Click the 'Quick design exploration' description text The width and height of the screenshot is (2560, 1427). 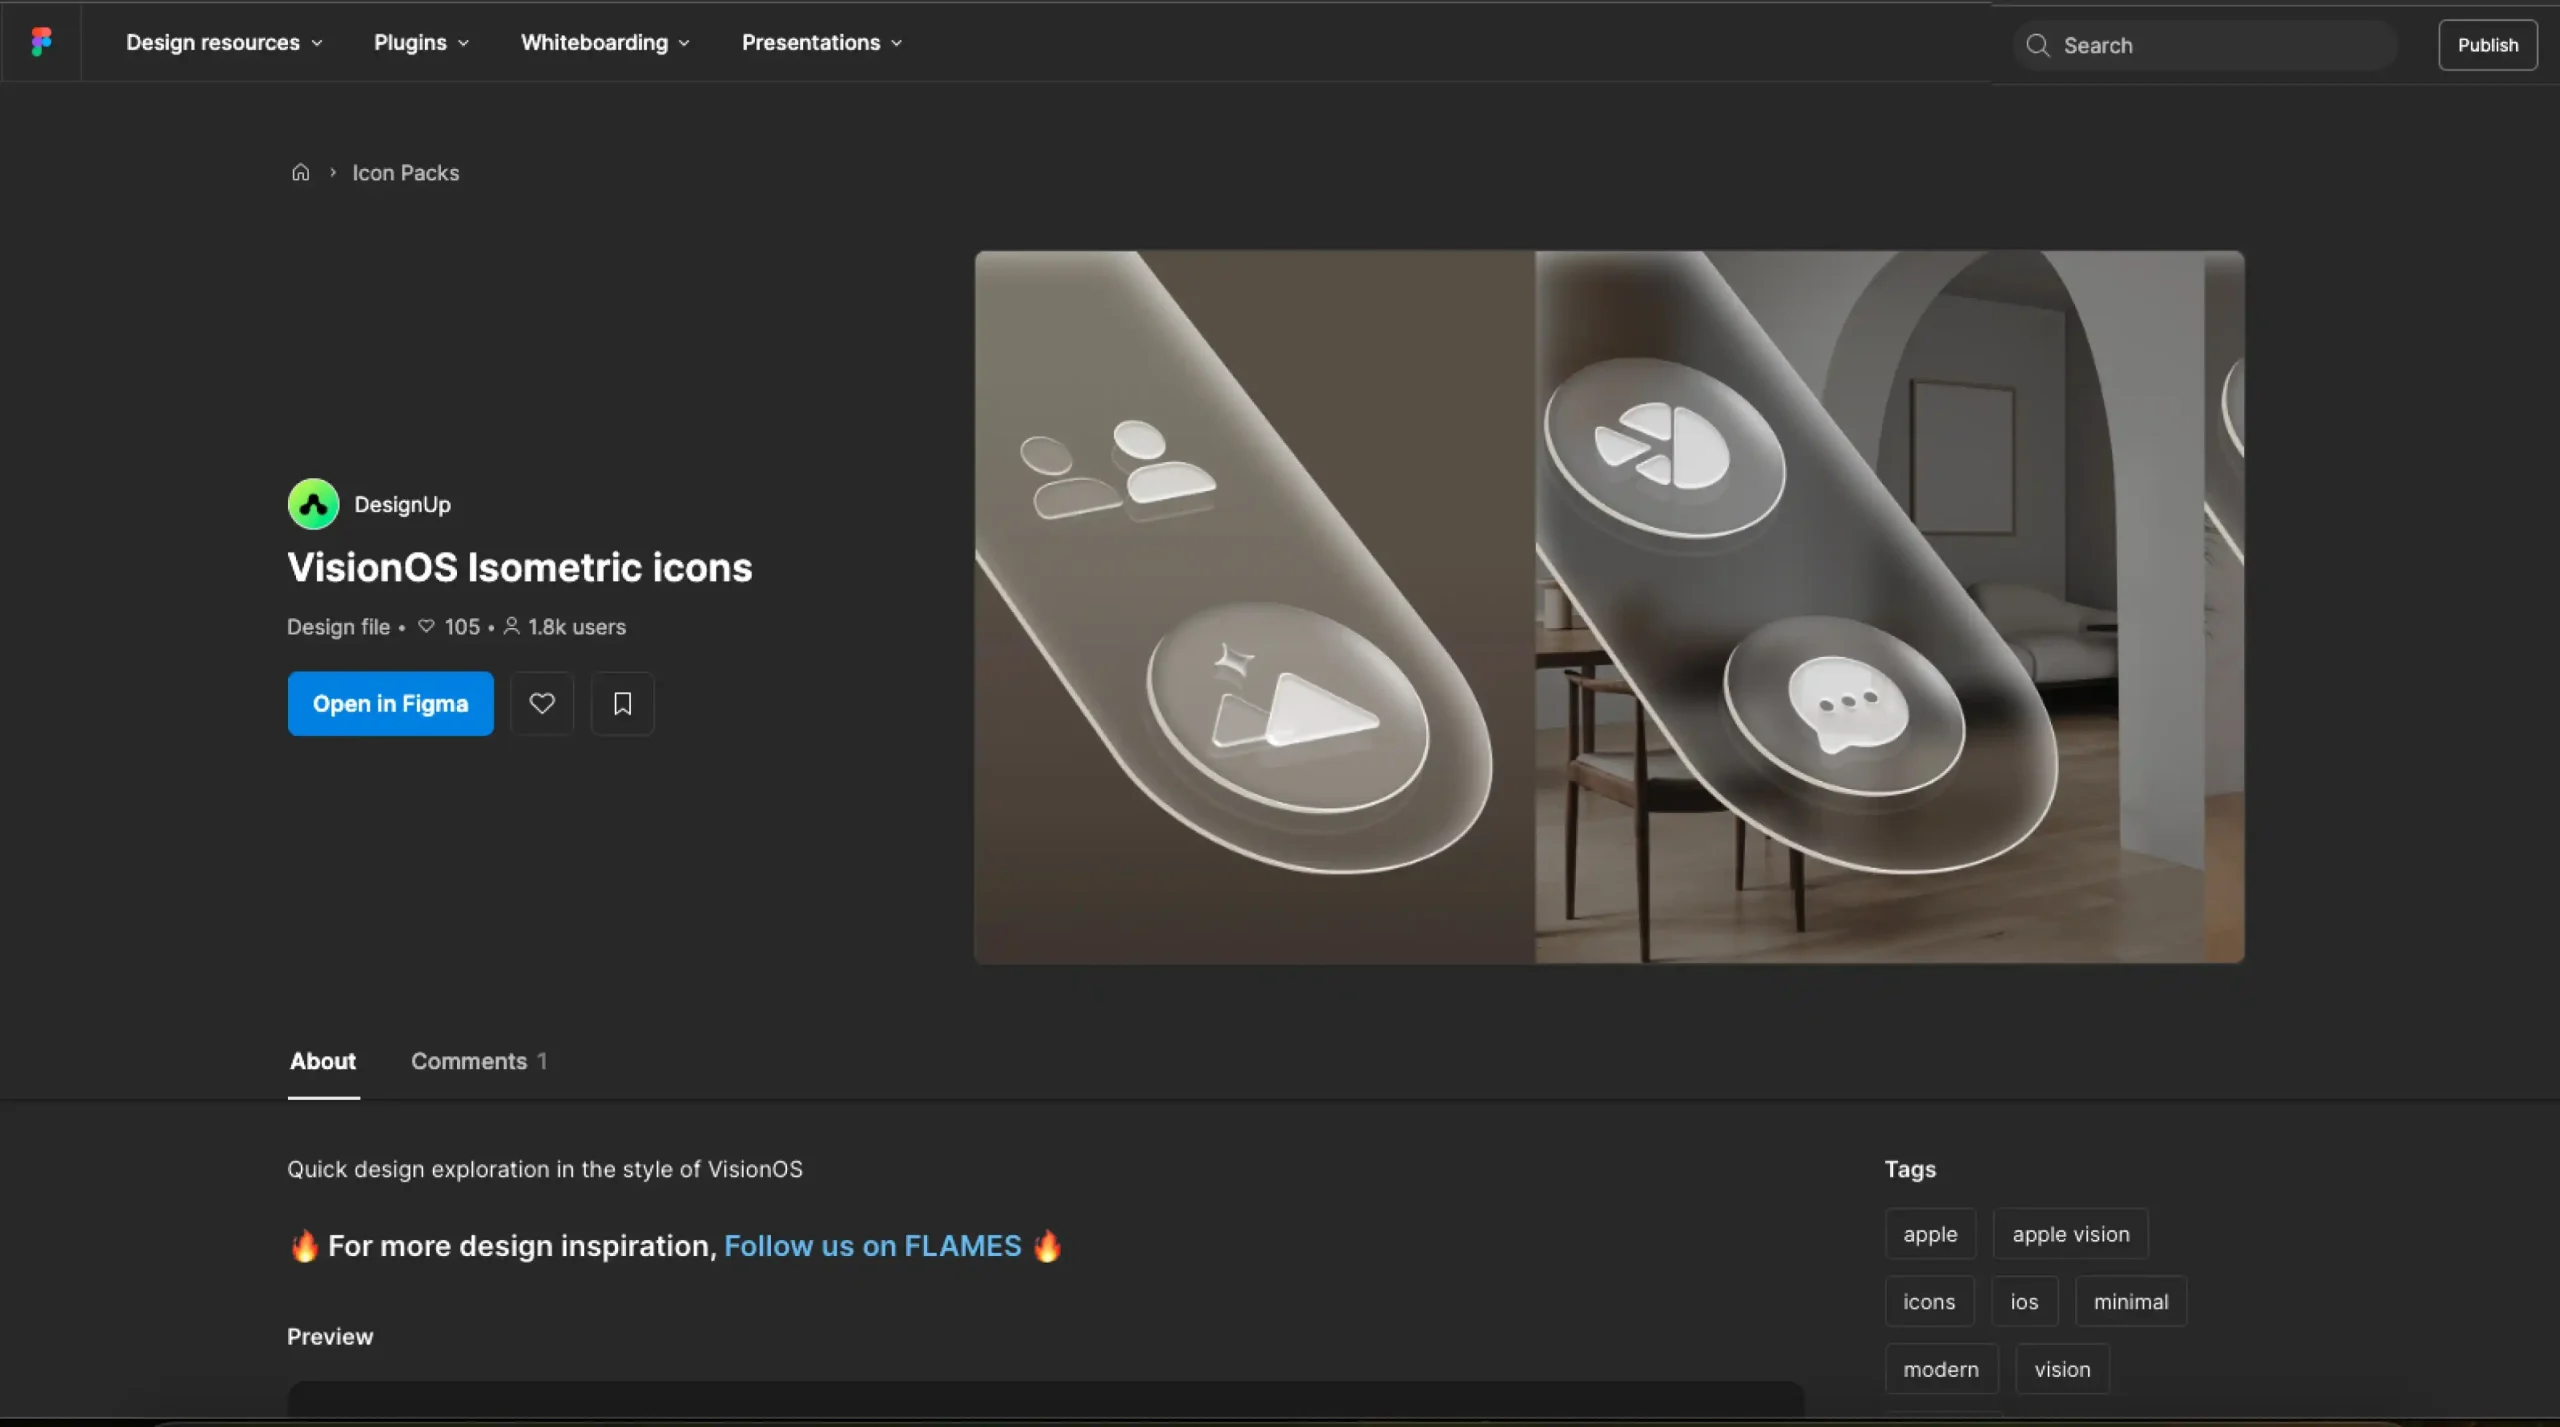(x=545, y=1169)
